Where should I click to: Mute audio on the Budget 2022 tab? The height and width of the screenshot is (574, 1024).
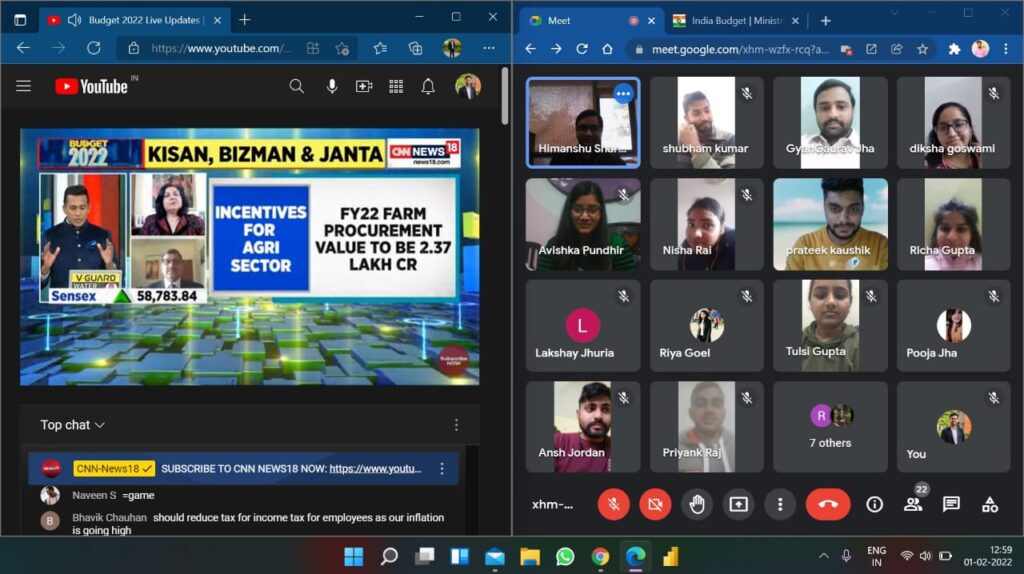[x=74, y=20]
